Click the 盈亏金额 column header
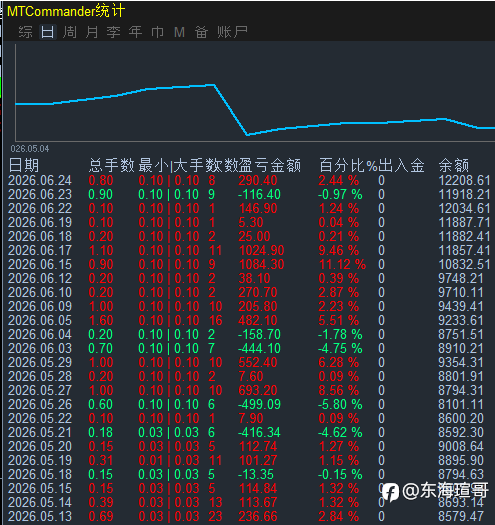This screenshot has height=525, width=495. click(270, 165)
